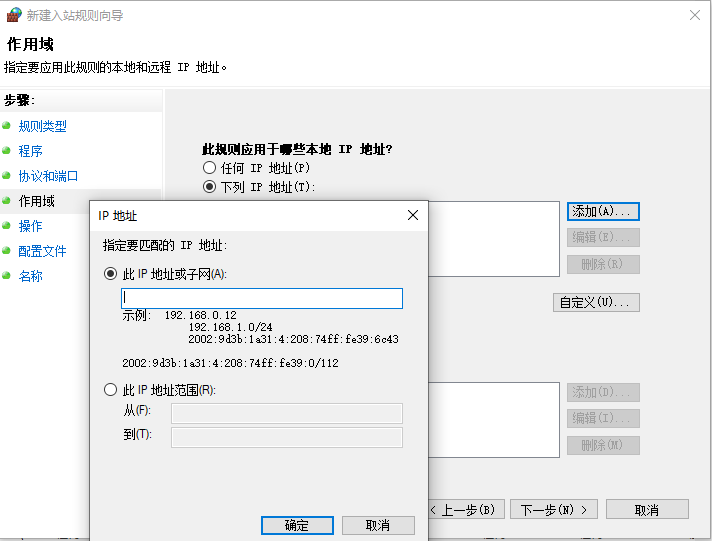The width and height of the screenshot is (712, 541).
Task: Select 作用域 step in sidebar
Action: (36, 201)
